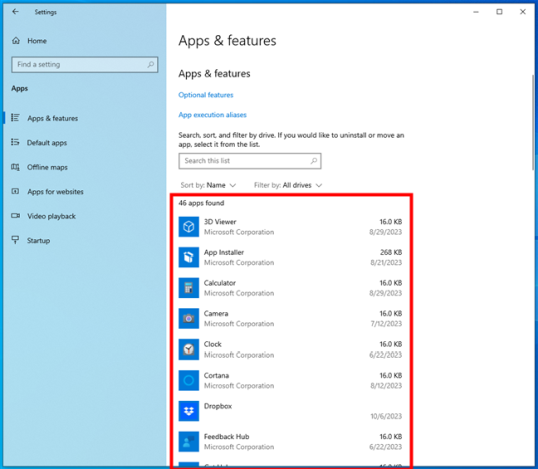538x469 pixels.
Task: Select the Default apps sidebar icon
Action: [15, 142]
